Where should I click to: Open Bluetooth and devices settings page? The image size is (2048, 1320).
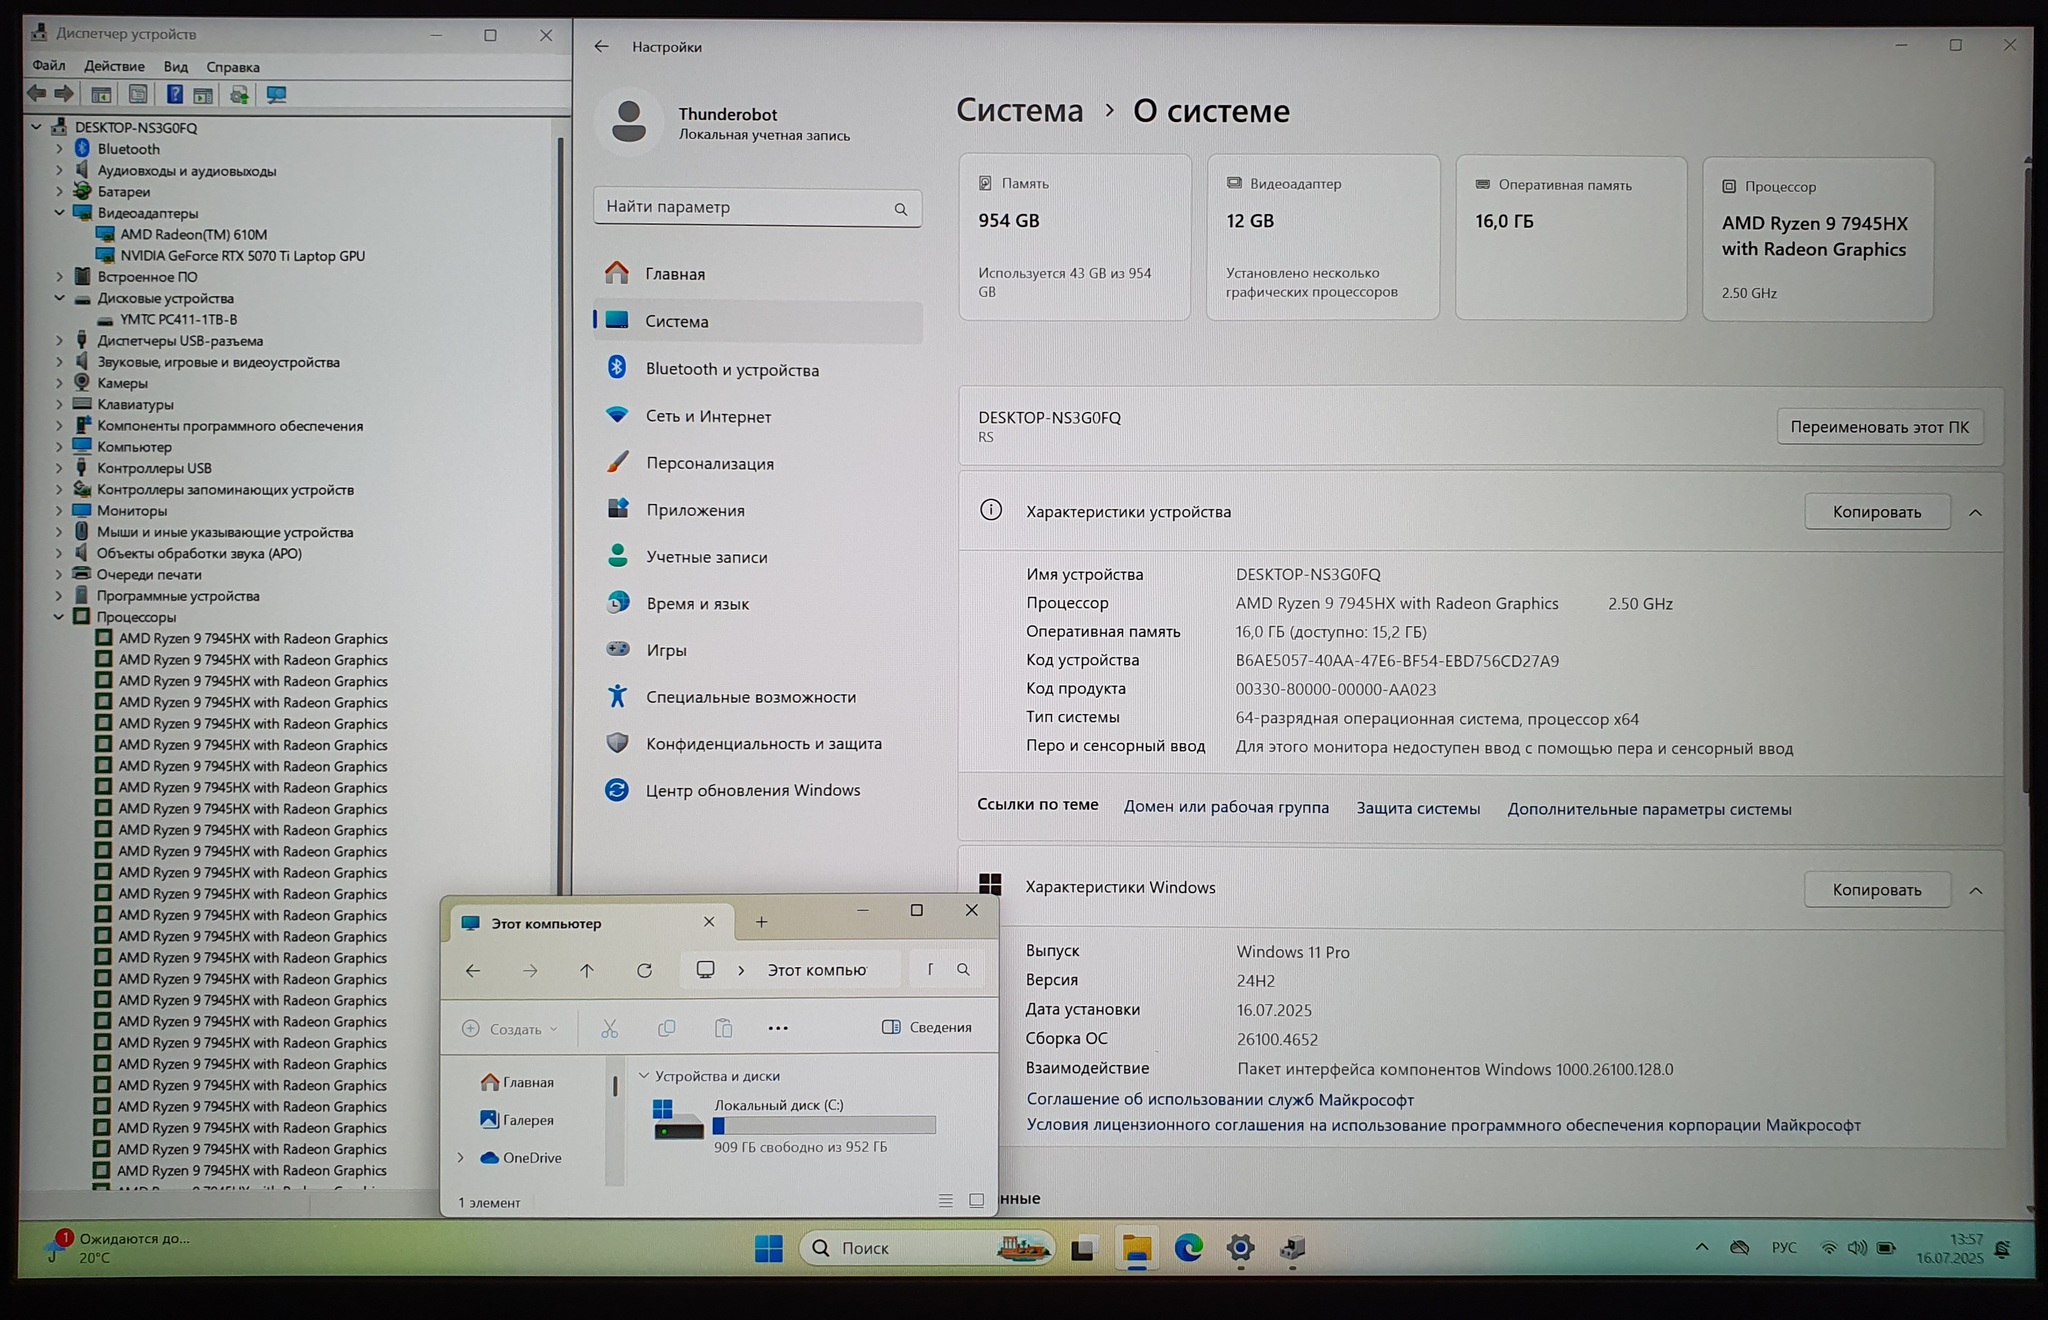pos(731,369)
